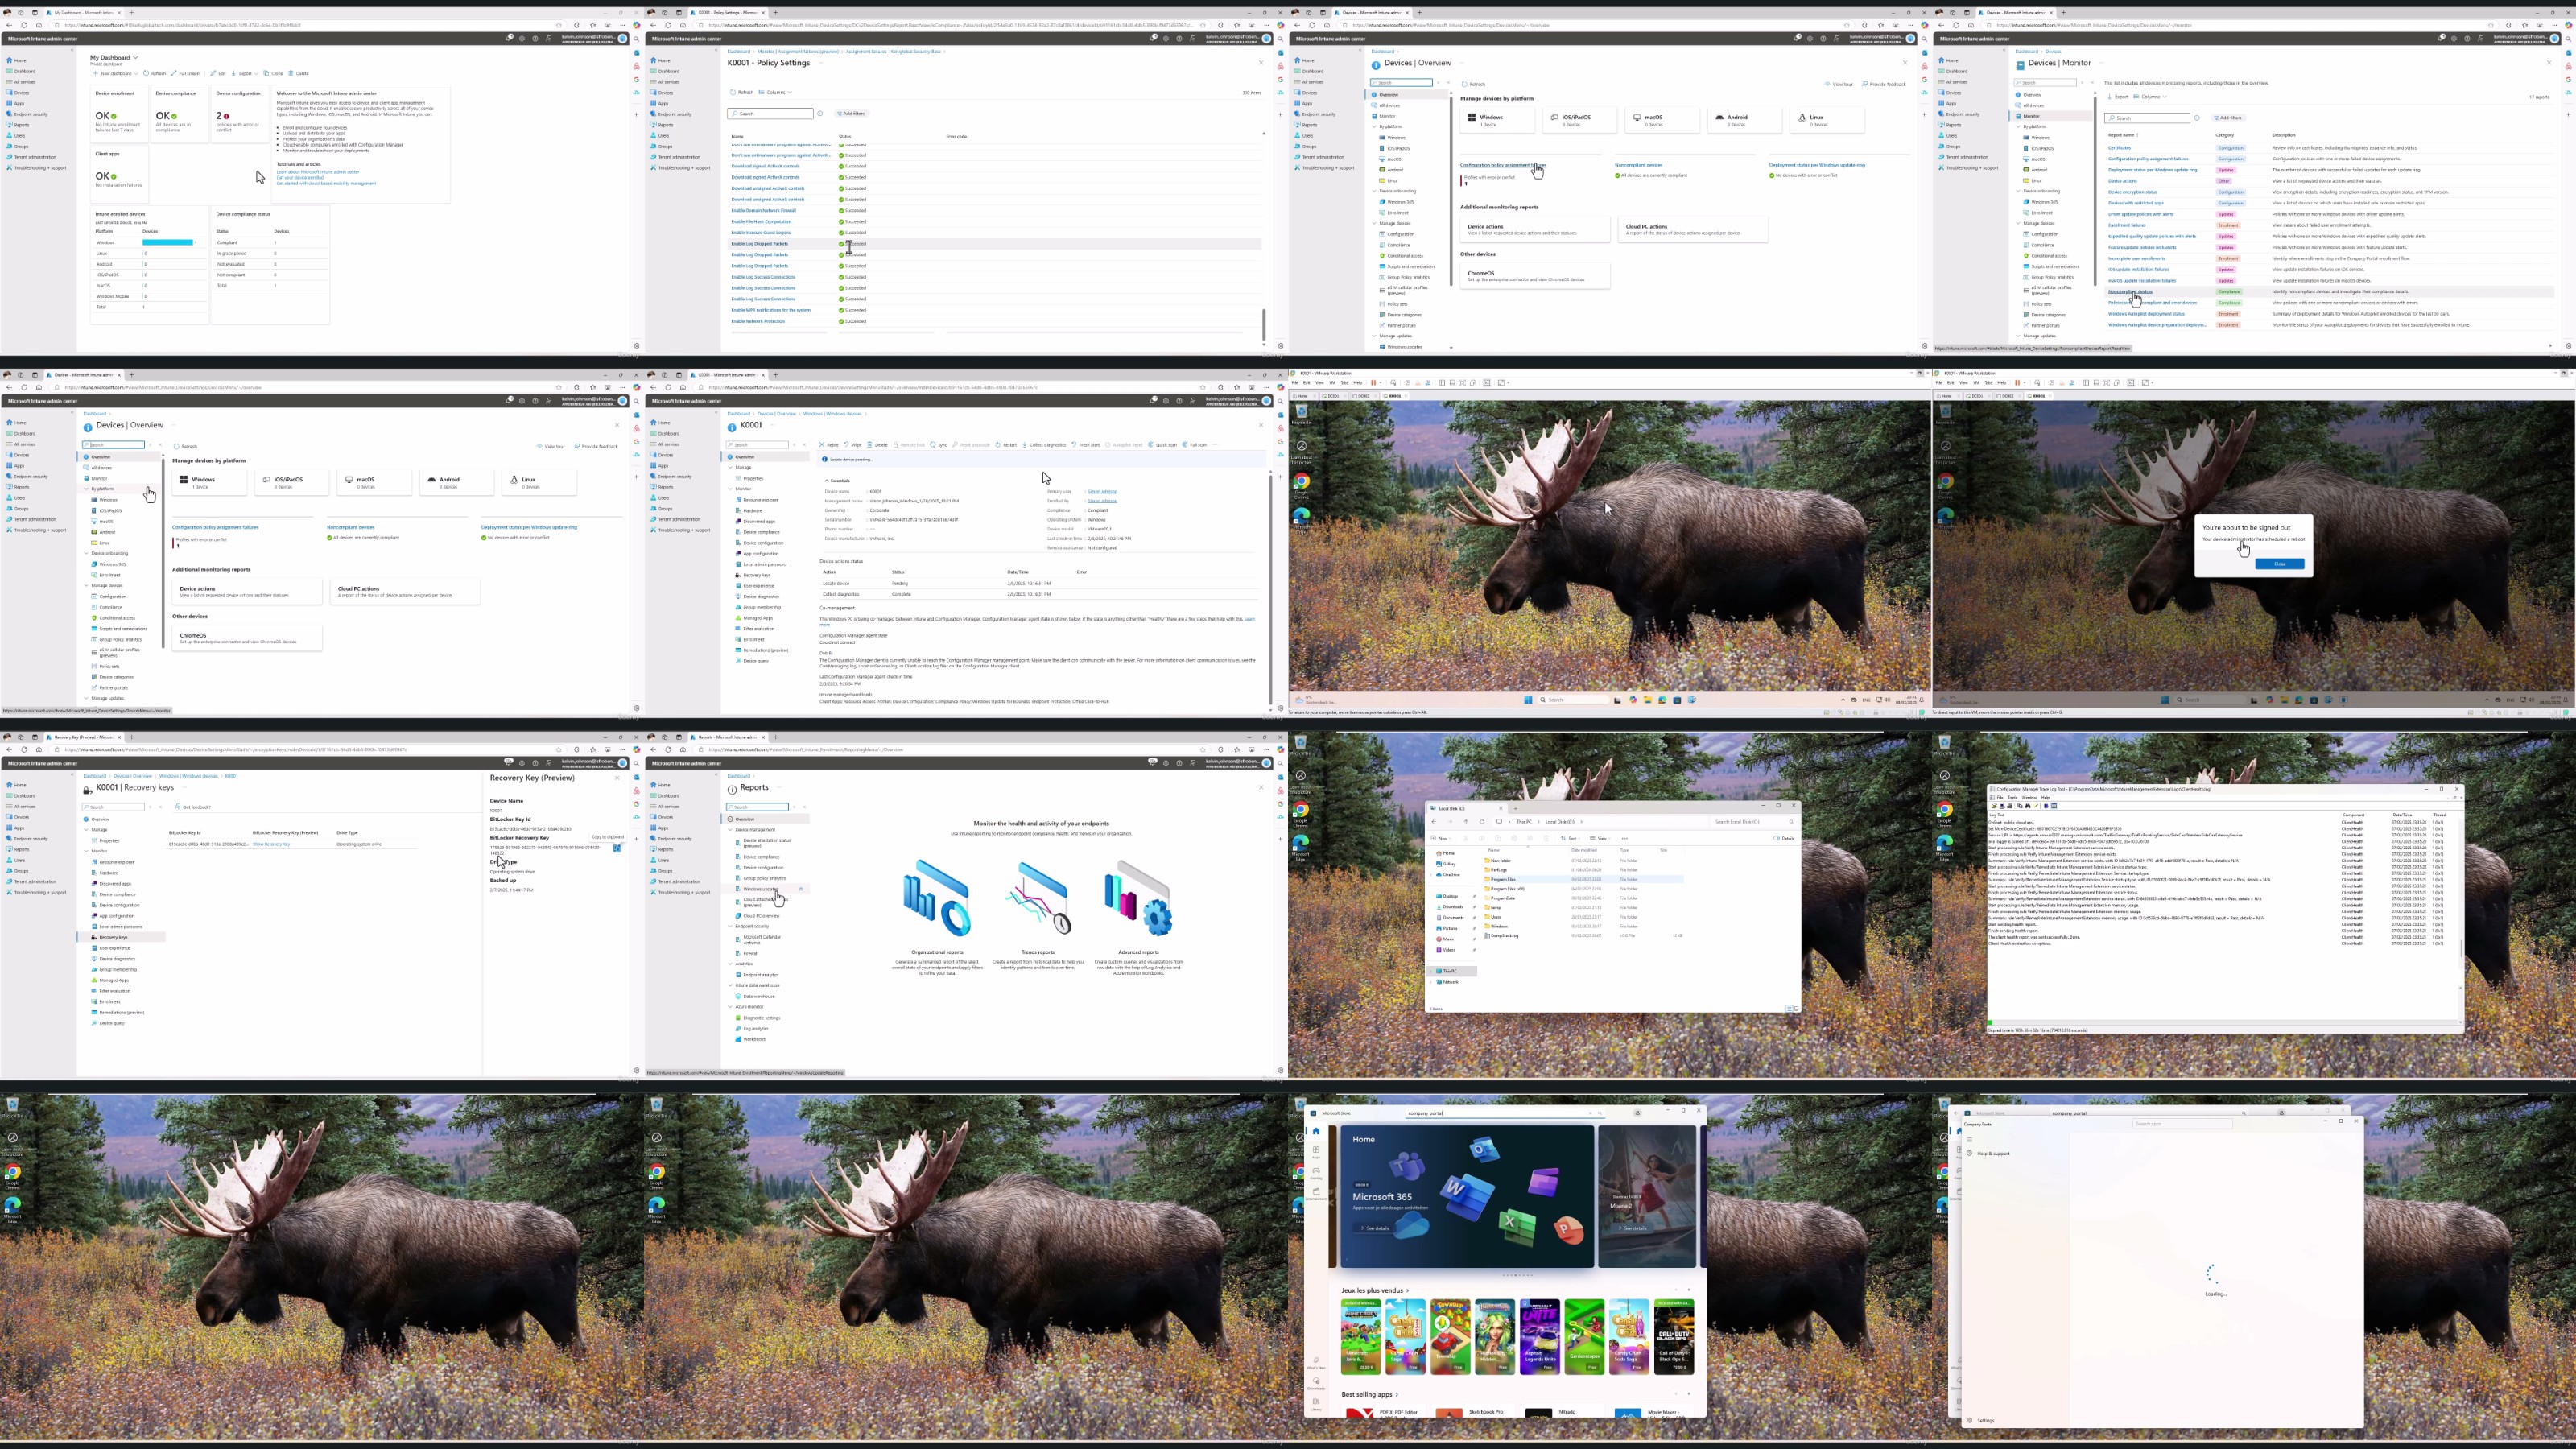Image resolution: width=2576 pixels, height=1449 pixels.
Task: Copy BitLocker recovery key to clipboard
Action: click(617, 848)
